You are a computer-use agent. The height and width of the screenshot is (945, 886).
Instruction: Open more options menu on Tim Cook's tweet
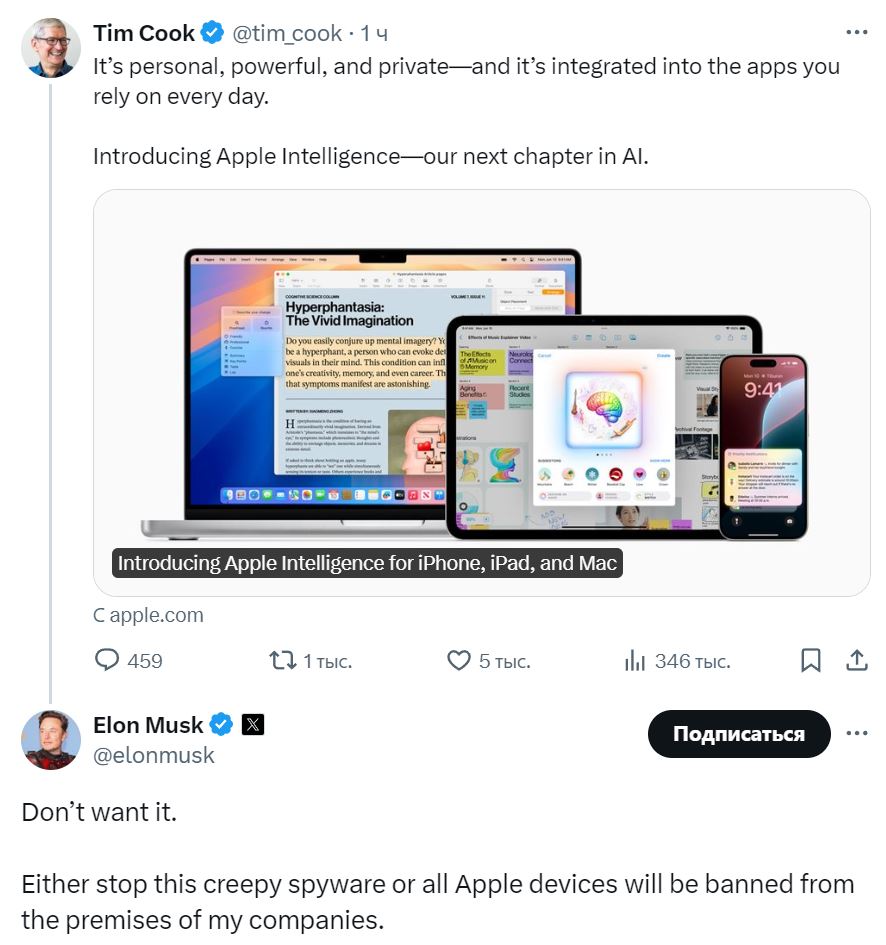(857, 32)
